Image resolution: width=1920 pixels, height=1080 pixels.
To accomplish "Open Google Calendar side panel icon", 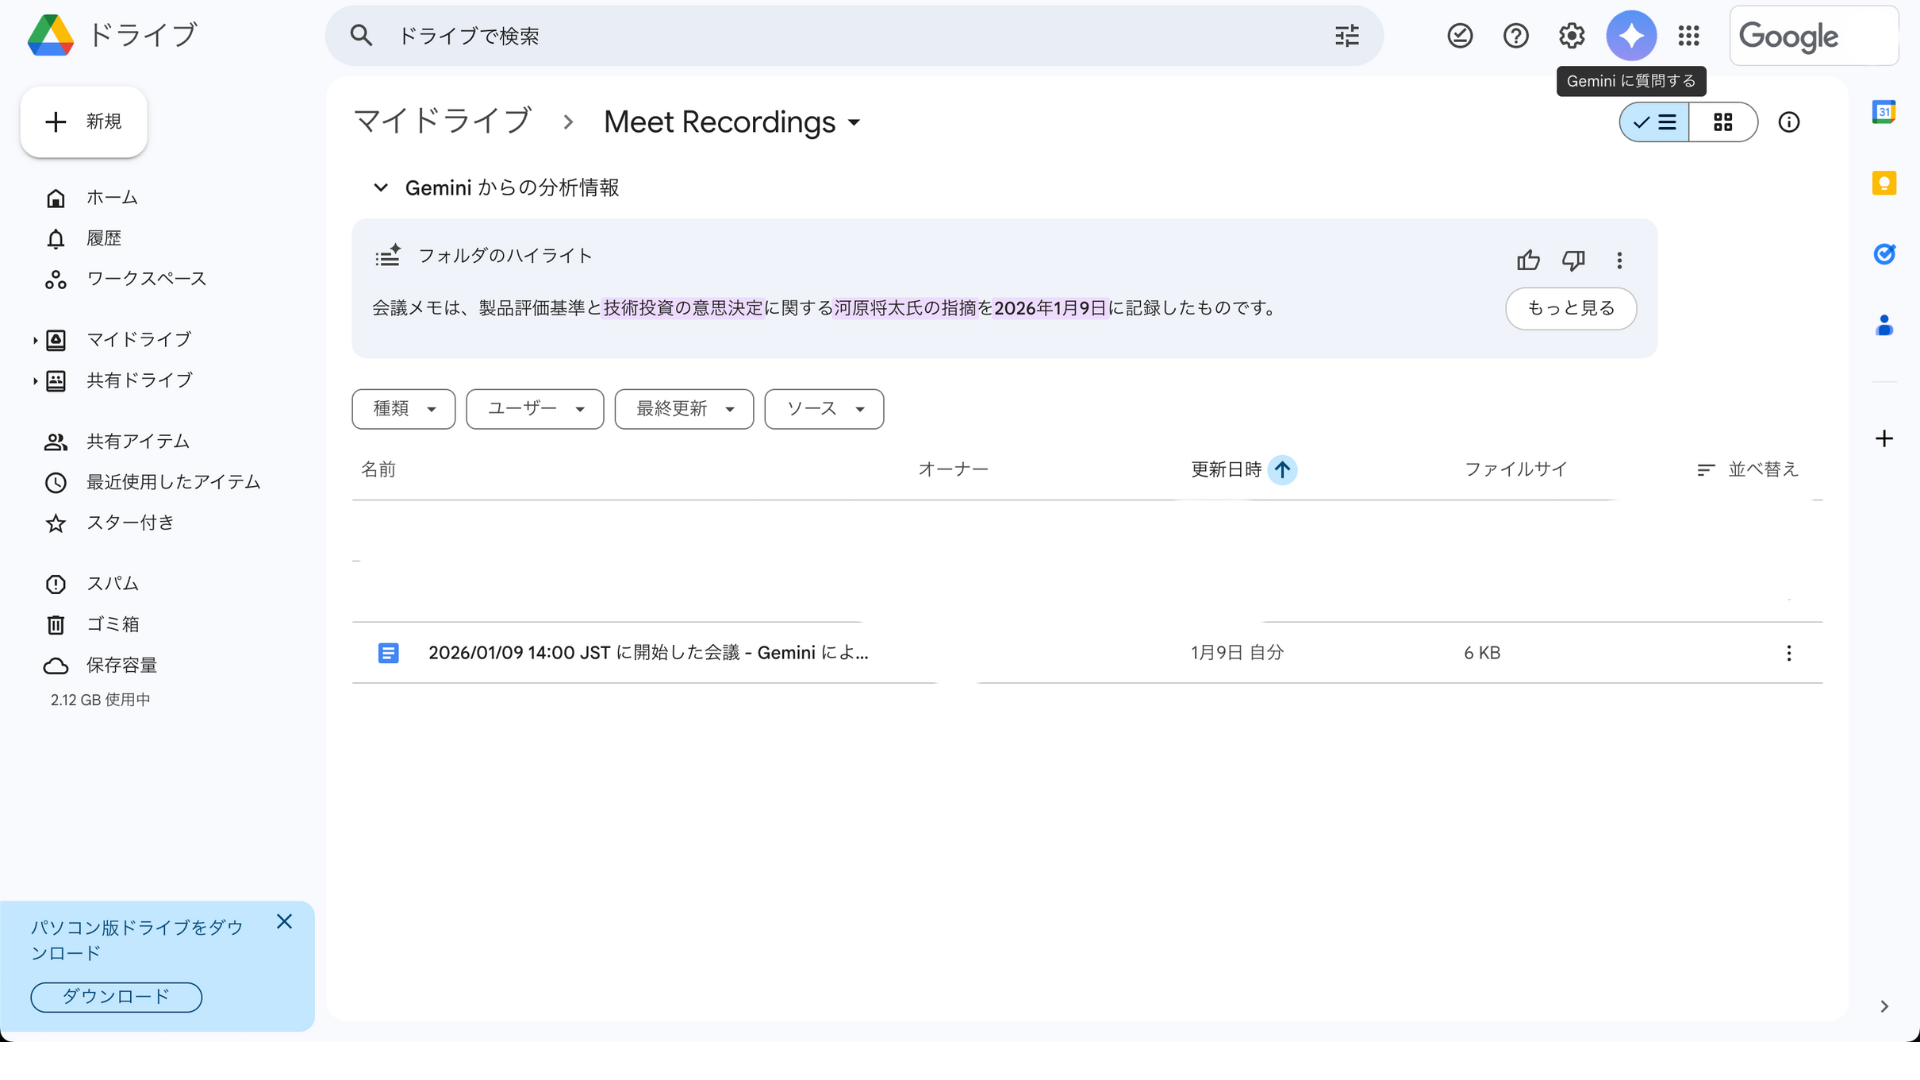I will pos(1884,112).
